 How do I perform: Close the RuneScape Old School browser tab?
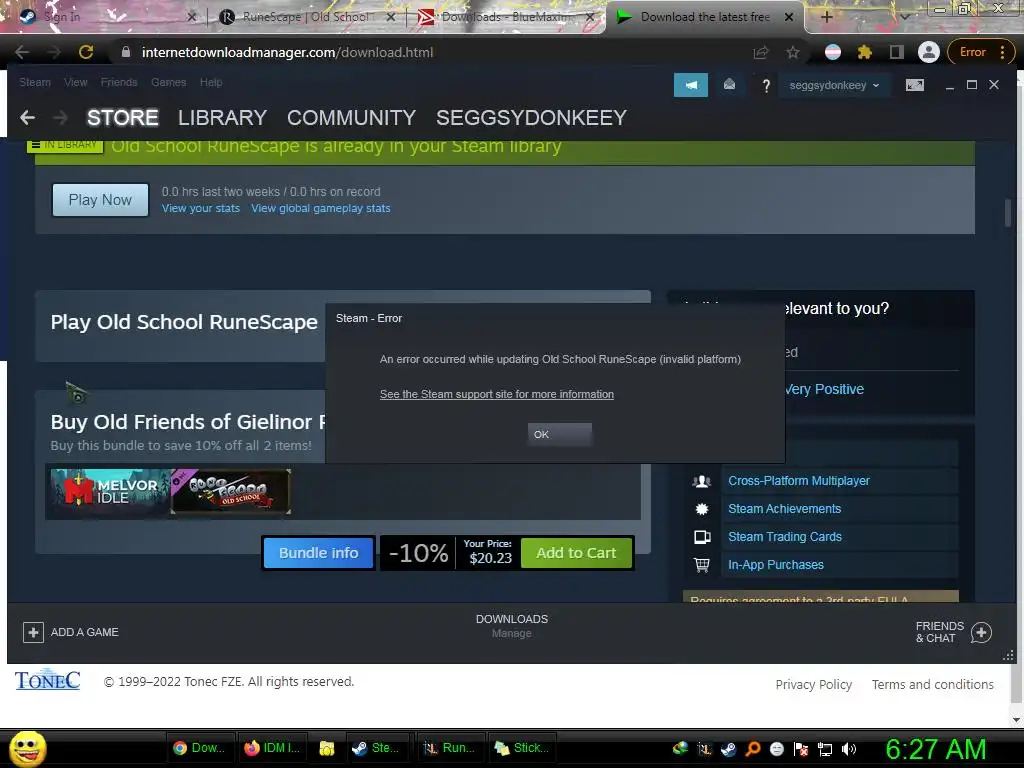pos(391,18)
